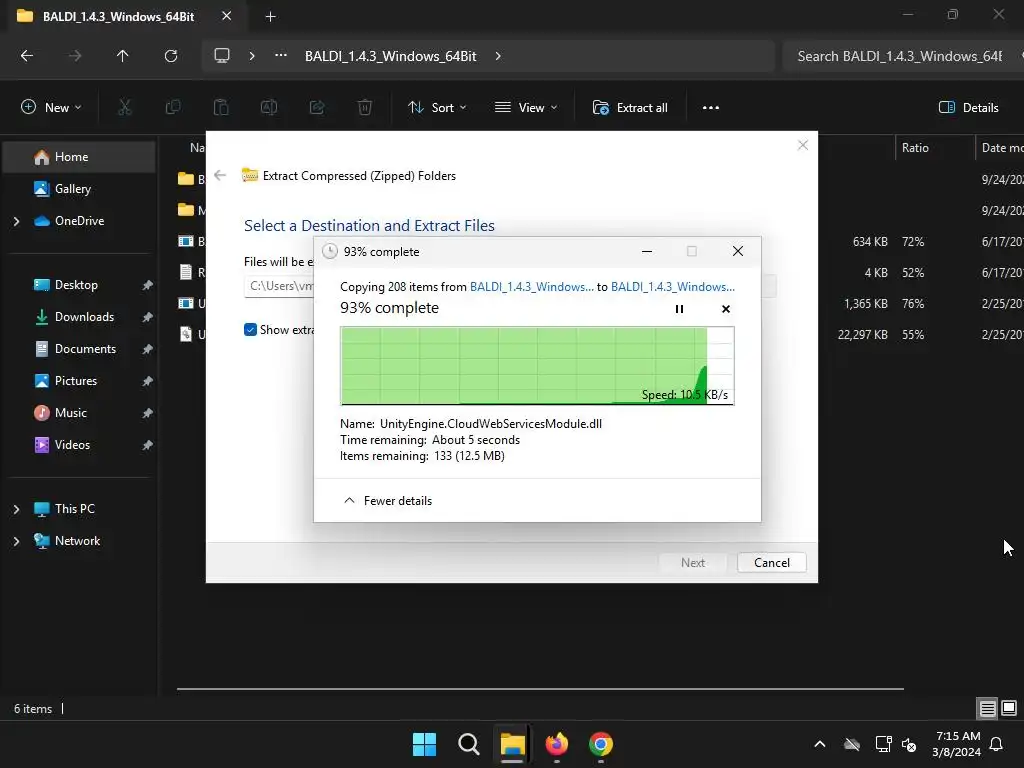
Task: Click the Copy icon in toolbar
Action: click(x=173, y=108)
